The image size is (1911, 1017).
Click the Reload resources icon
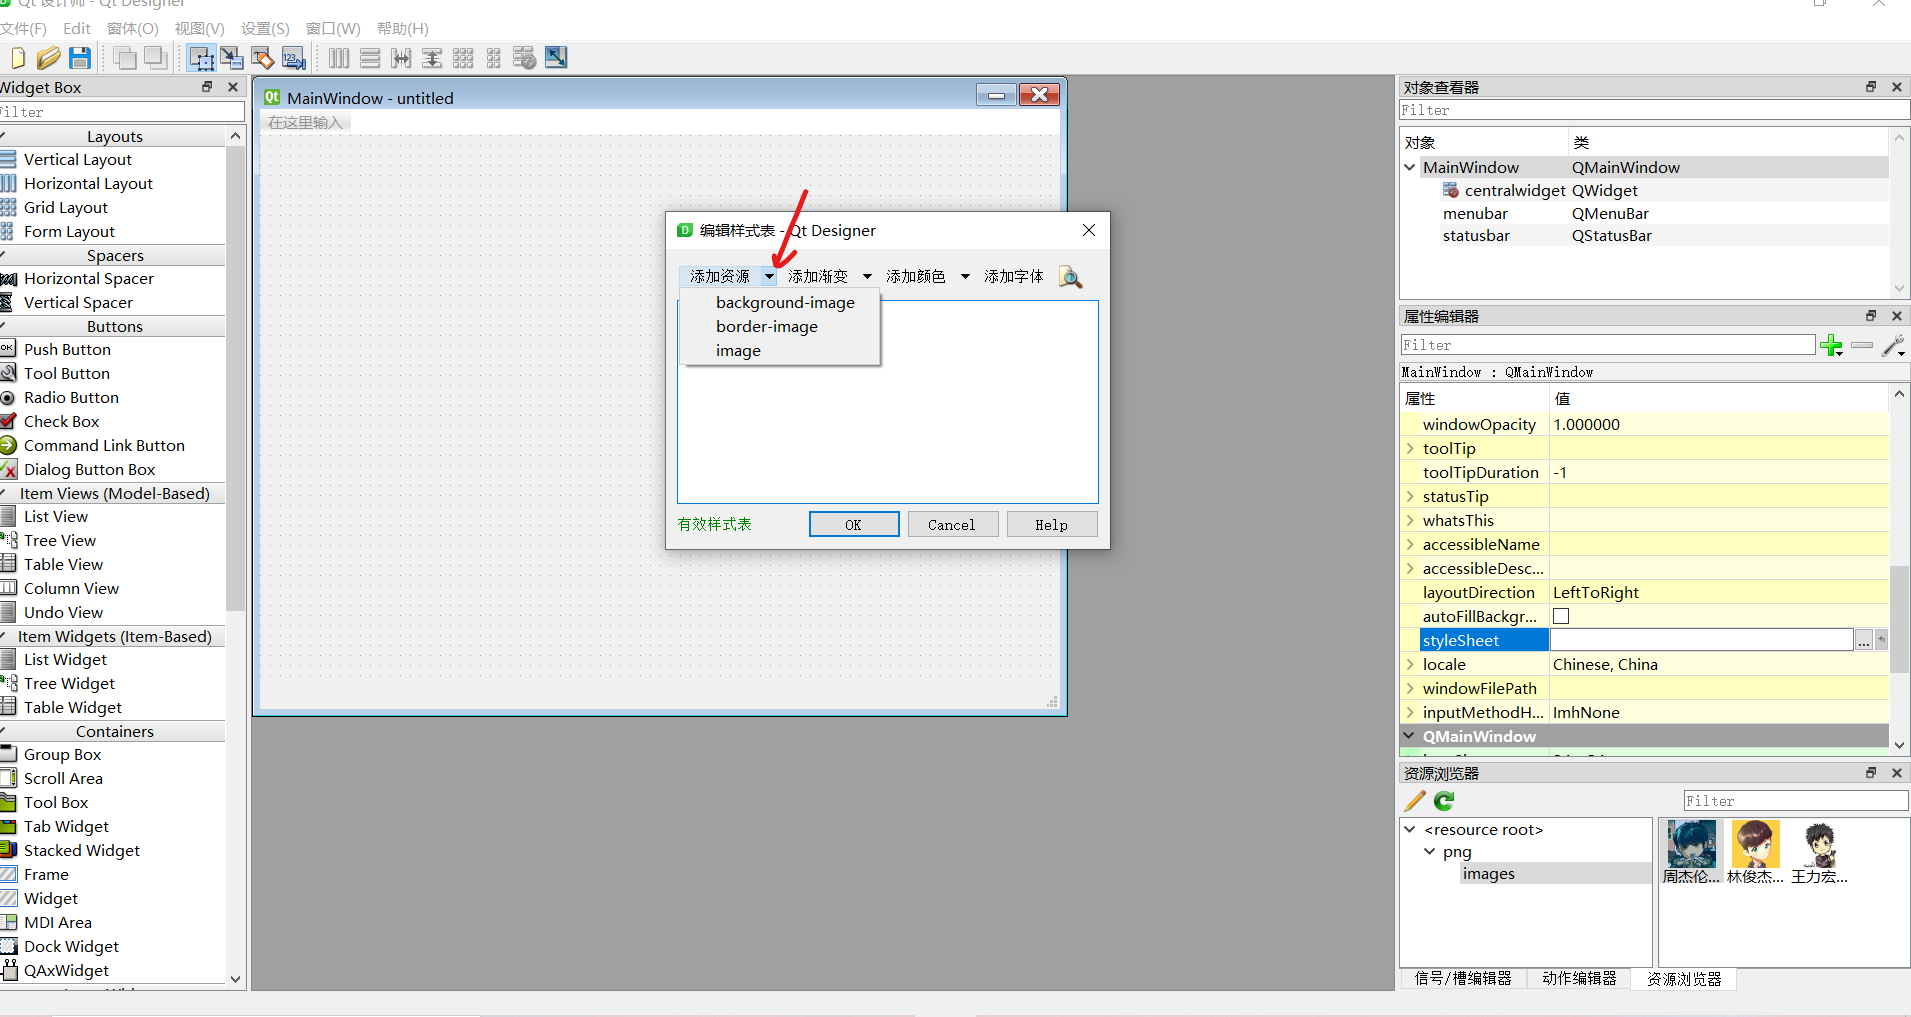pos(1443,801)
